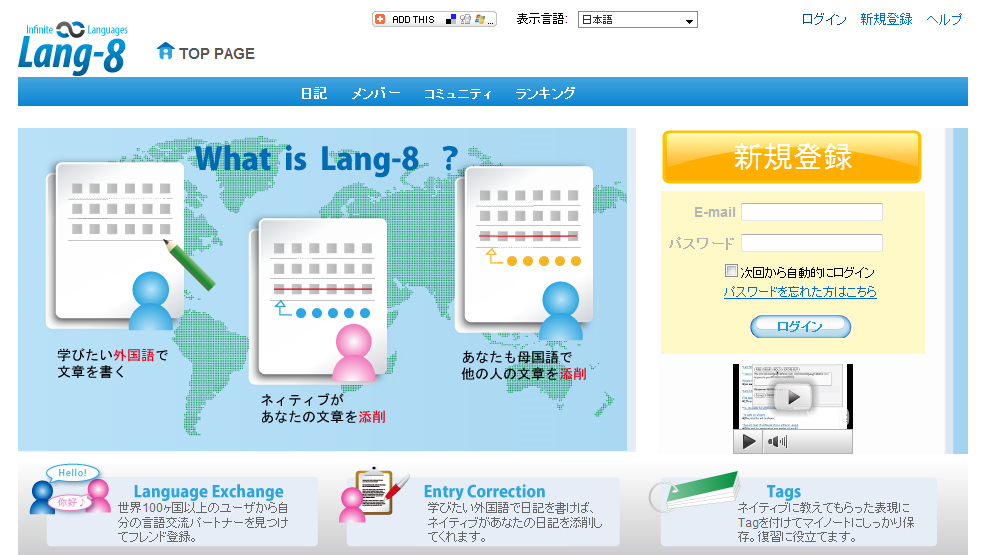Viewport: 988px width, 555px height.
Task: Click the Tags heading
Action: [x=783, y=491]
